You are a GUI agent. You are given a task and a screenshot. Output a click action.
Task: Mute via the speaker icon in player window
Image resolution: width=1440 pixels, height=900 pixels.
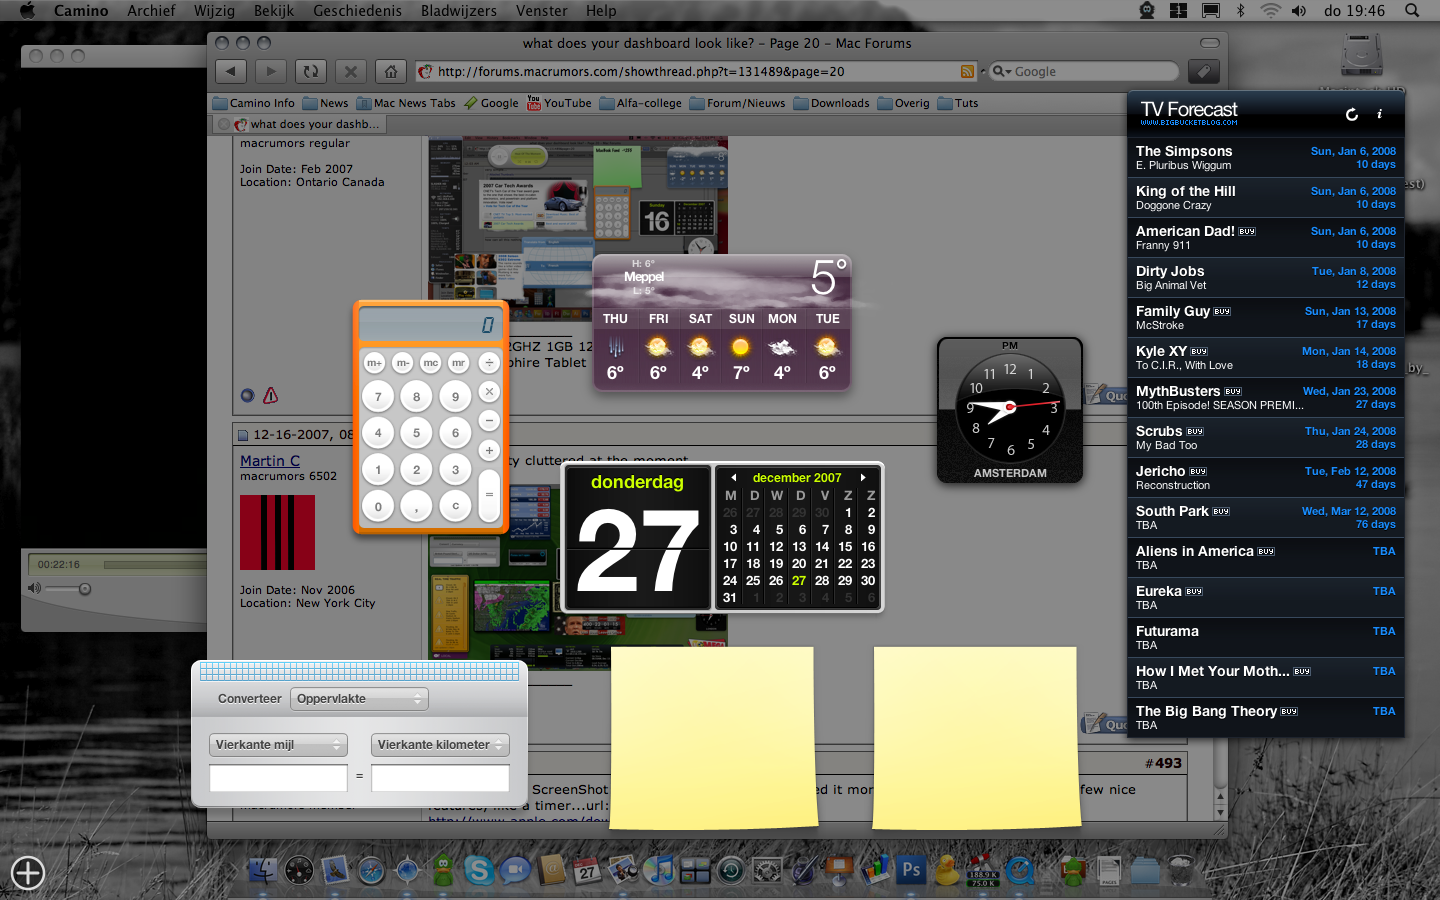(x=35, y=588)
